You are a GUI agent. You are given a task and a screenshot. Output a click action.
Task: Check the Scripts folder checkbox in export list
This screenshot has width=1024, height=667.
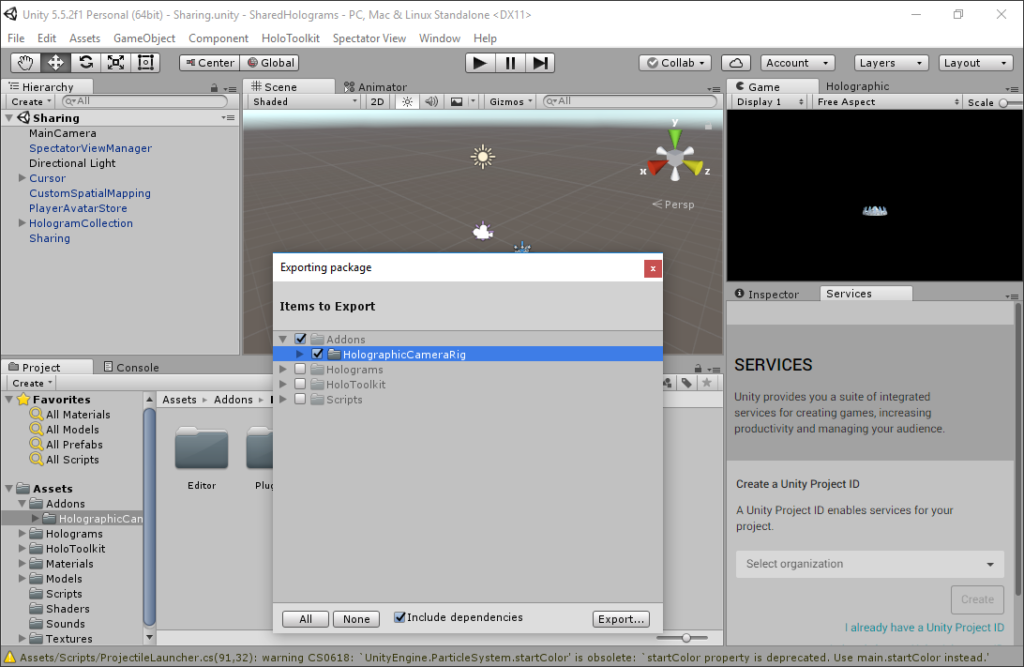pos(300,399)
